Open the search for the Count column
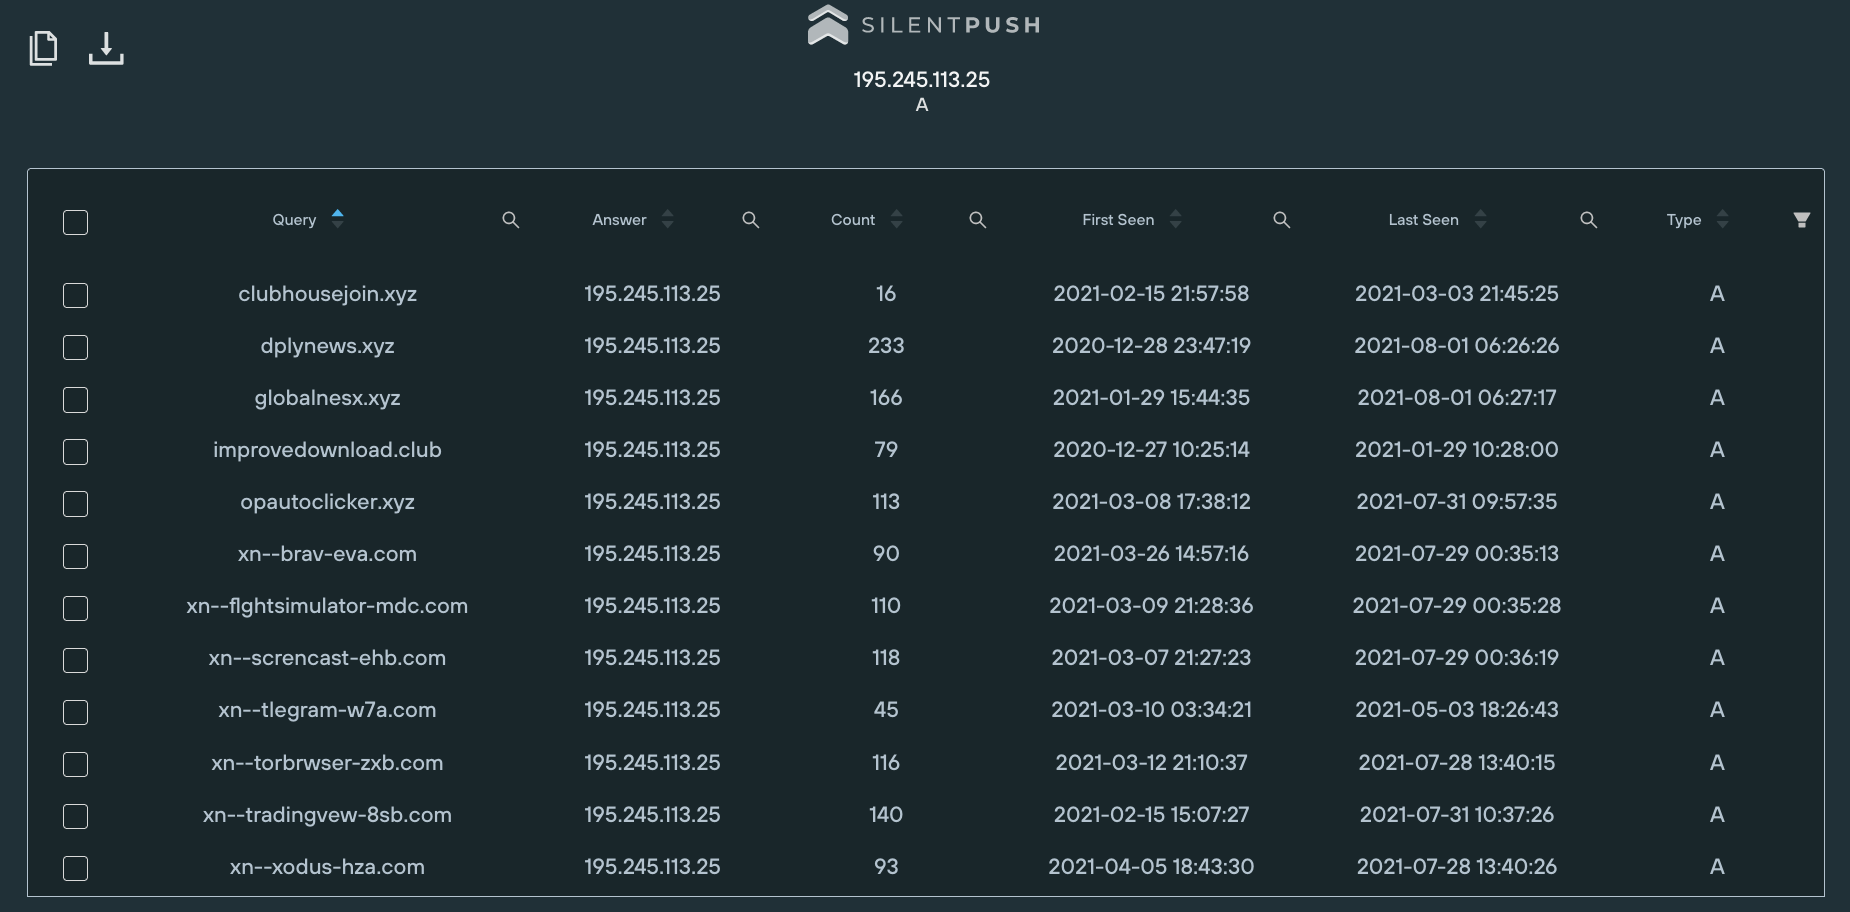 tap(977, 220)
